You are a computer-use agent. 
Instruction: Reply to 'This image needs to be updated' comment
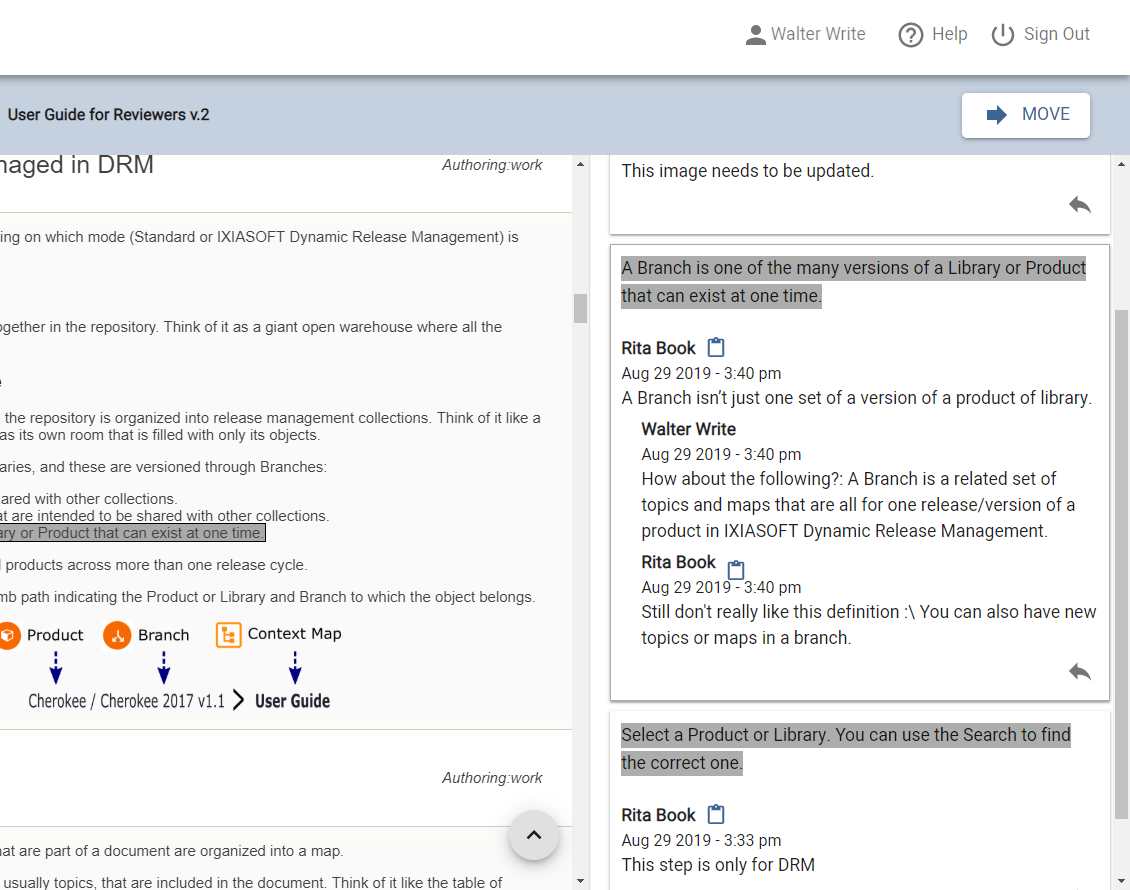1080,205
